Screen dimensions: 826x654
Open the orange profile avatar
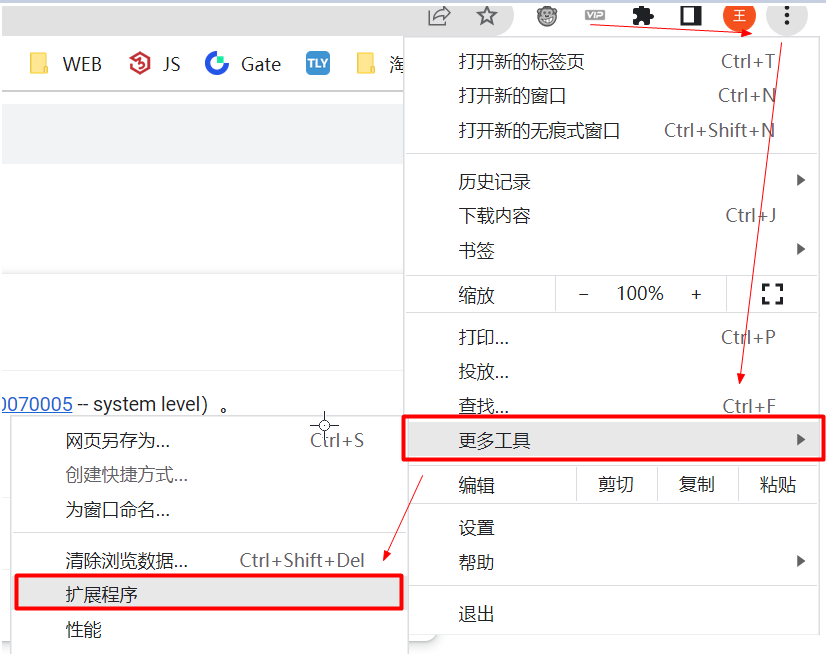739,16
